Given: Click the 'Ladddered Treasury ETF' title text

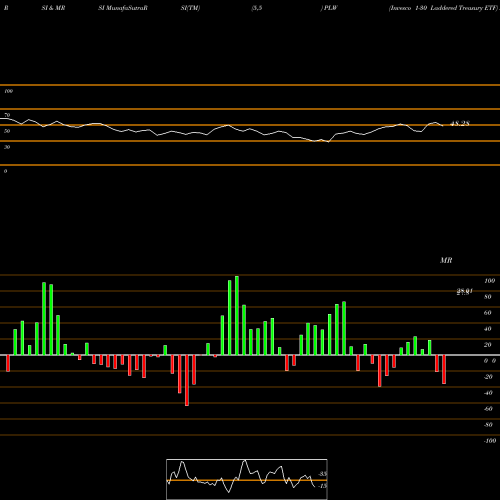Looking at the screenshot, I should point(464,8).
